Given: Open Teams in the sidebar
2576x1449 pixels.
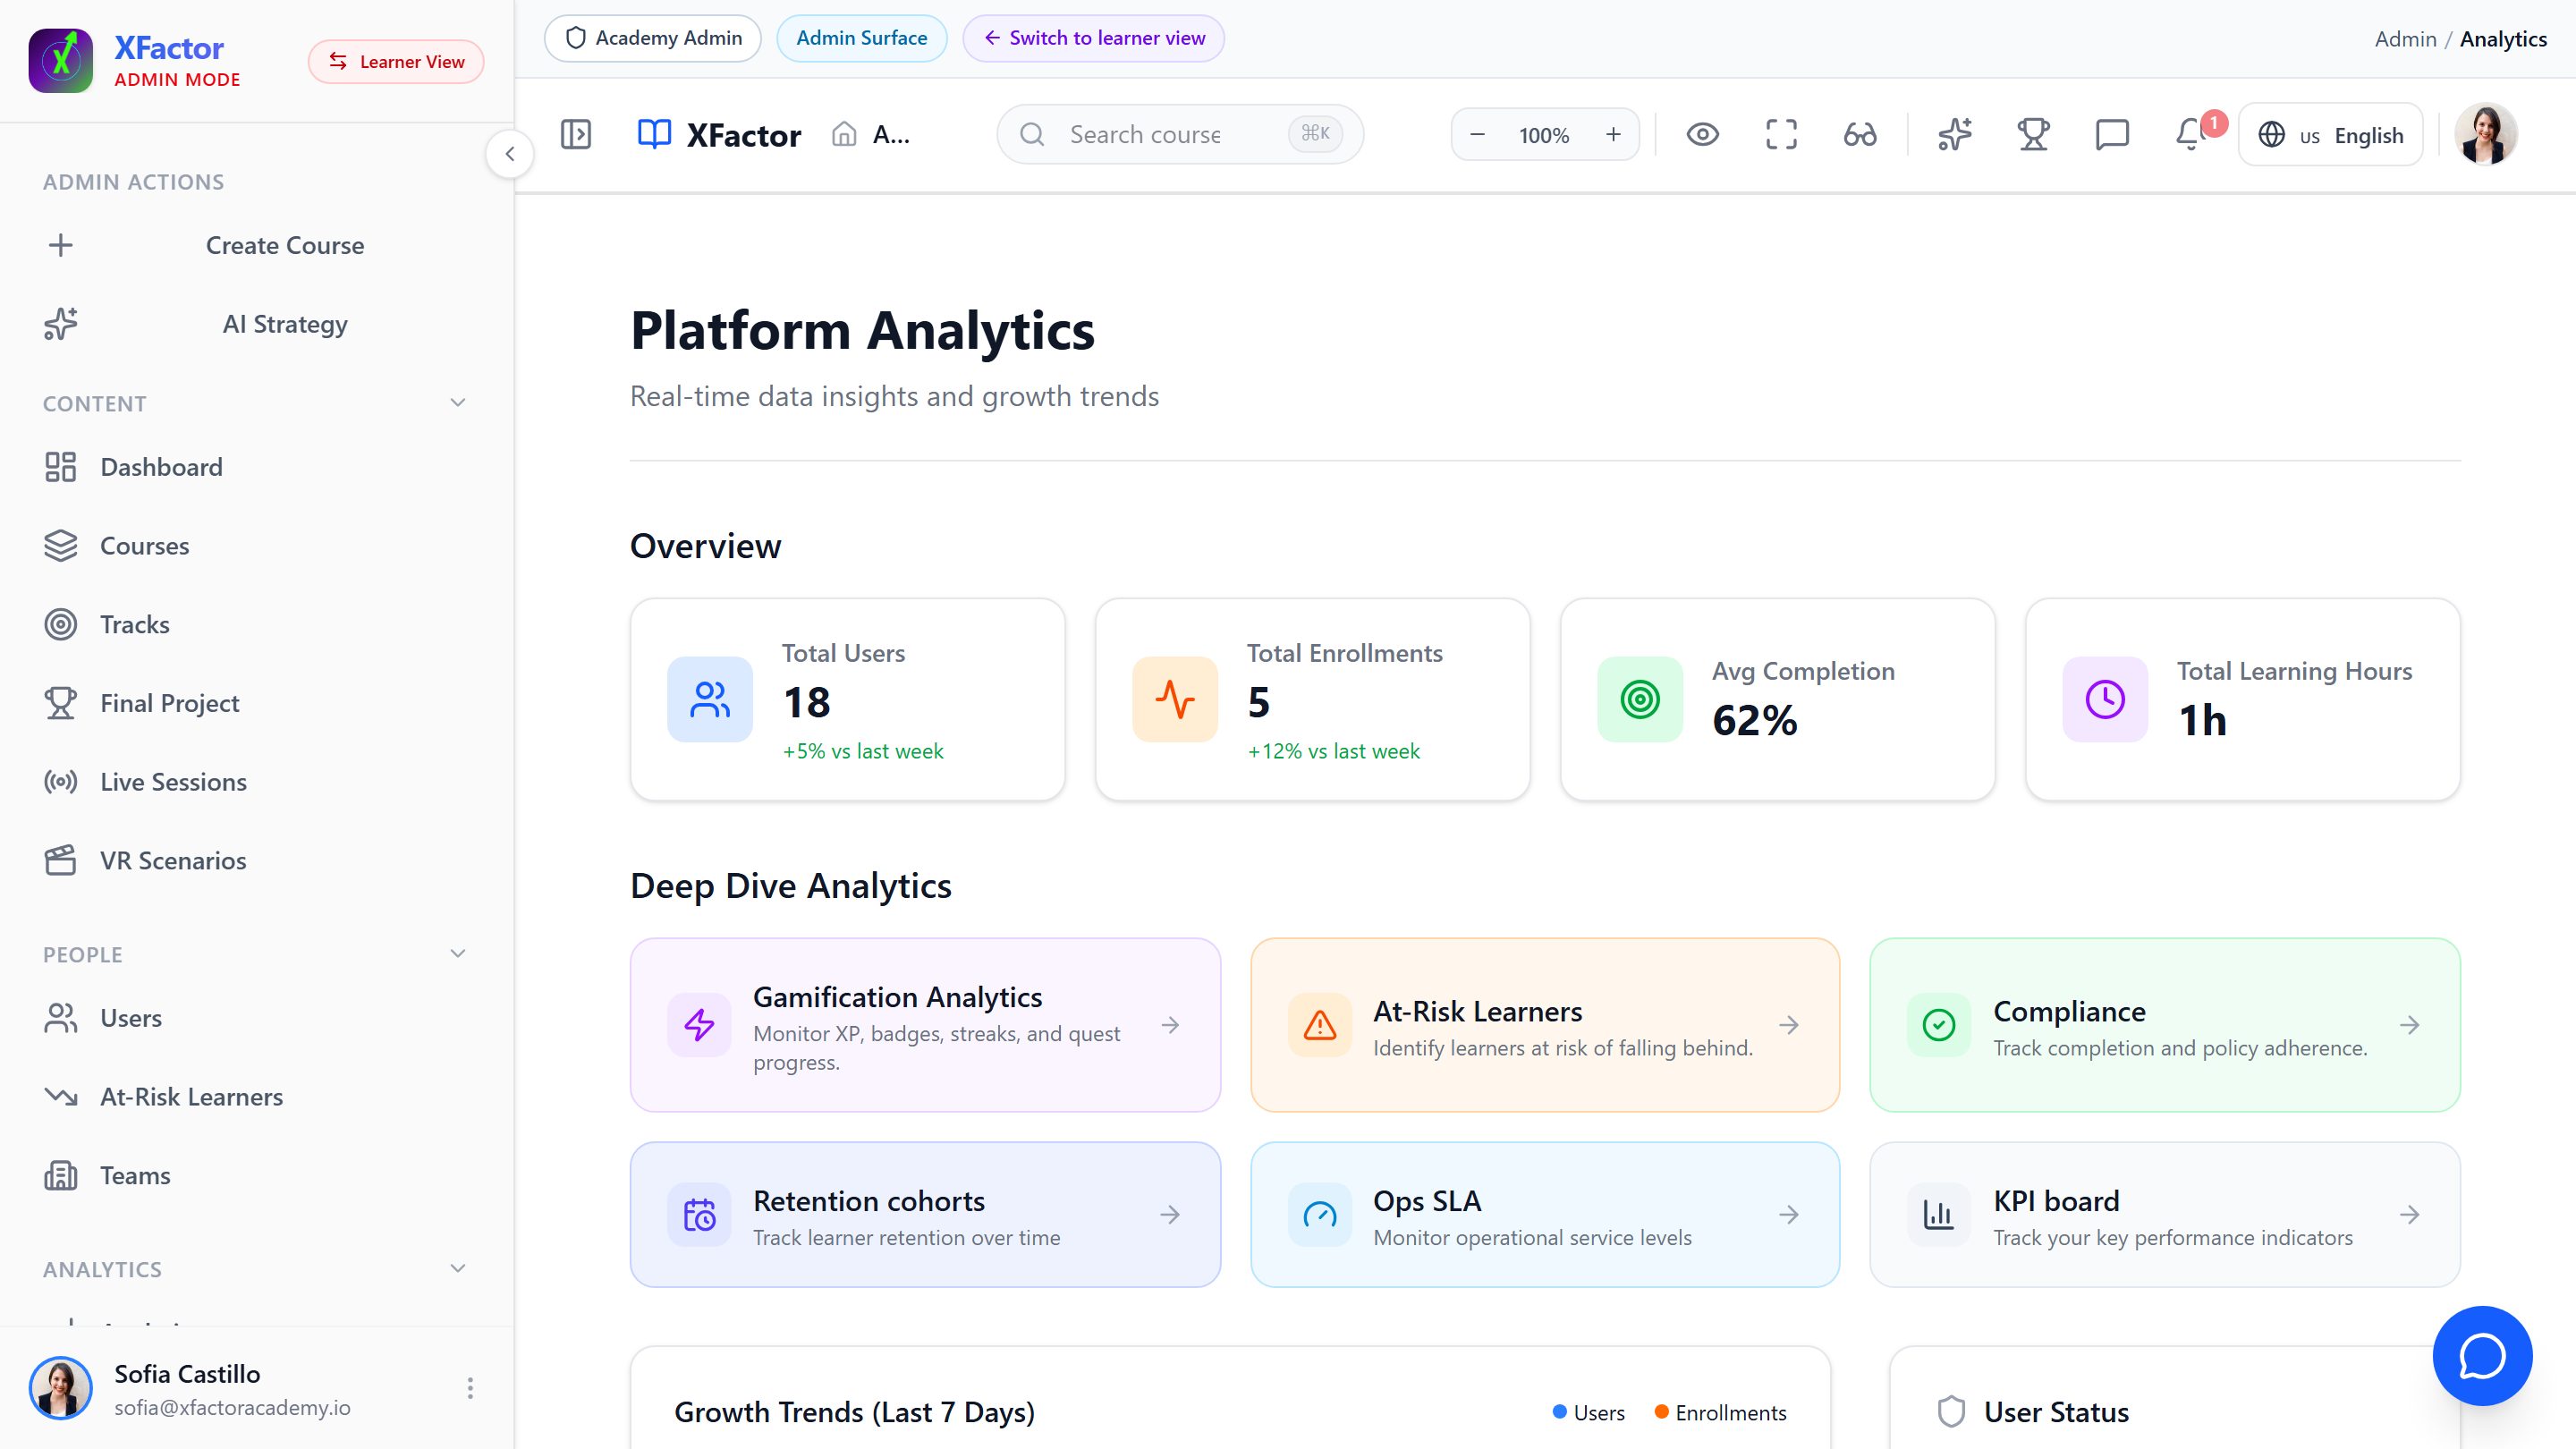Looking at the screenshot, I should [257, 1176].
